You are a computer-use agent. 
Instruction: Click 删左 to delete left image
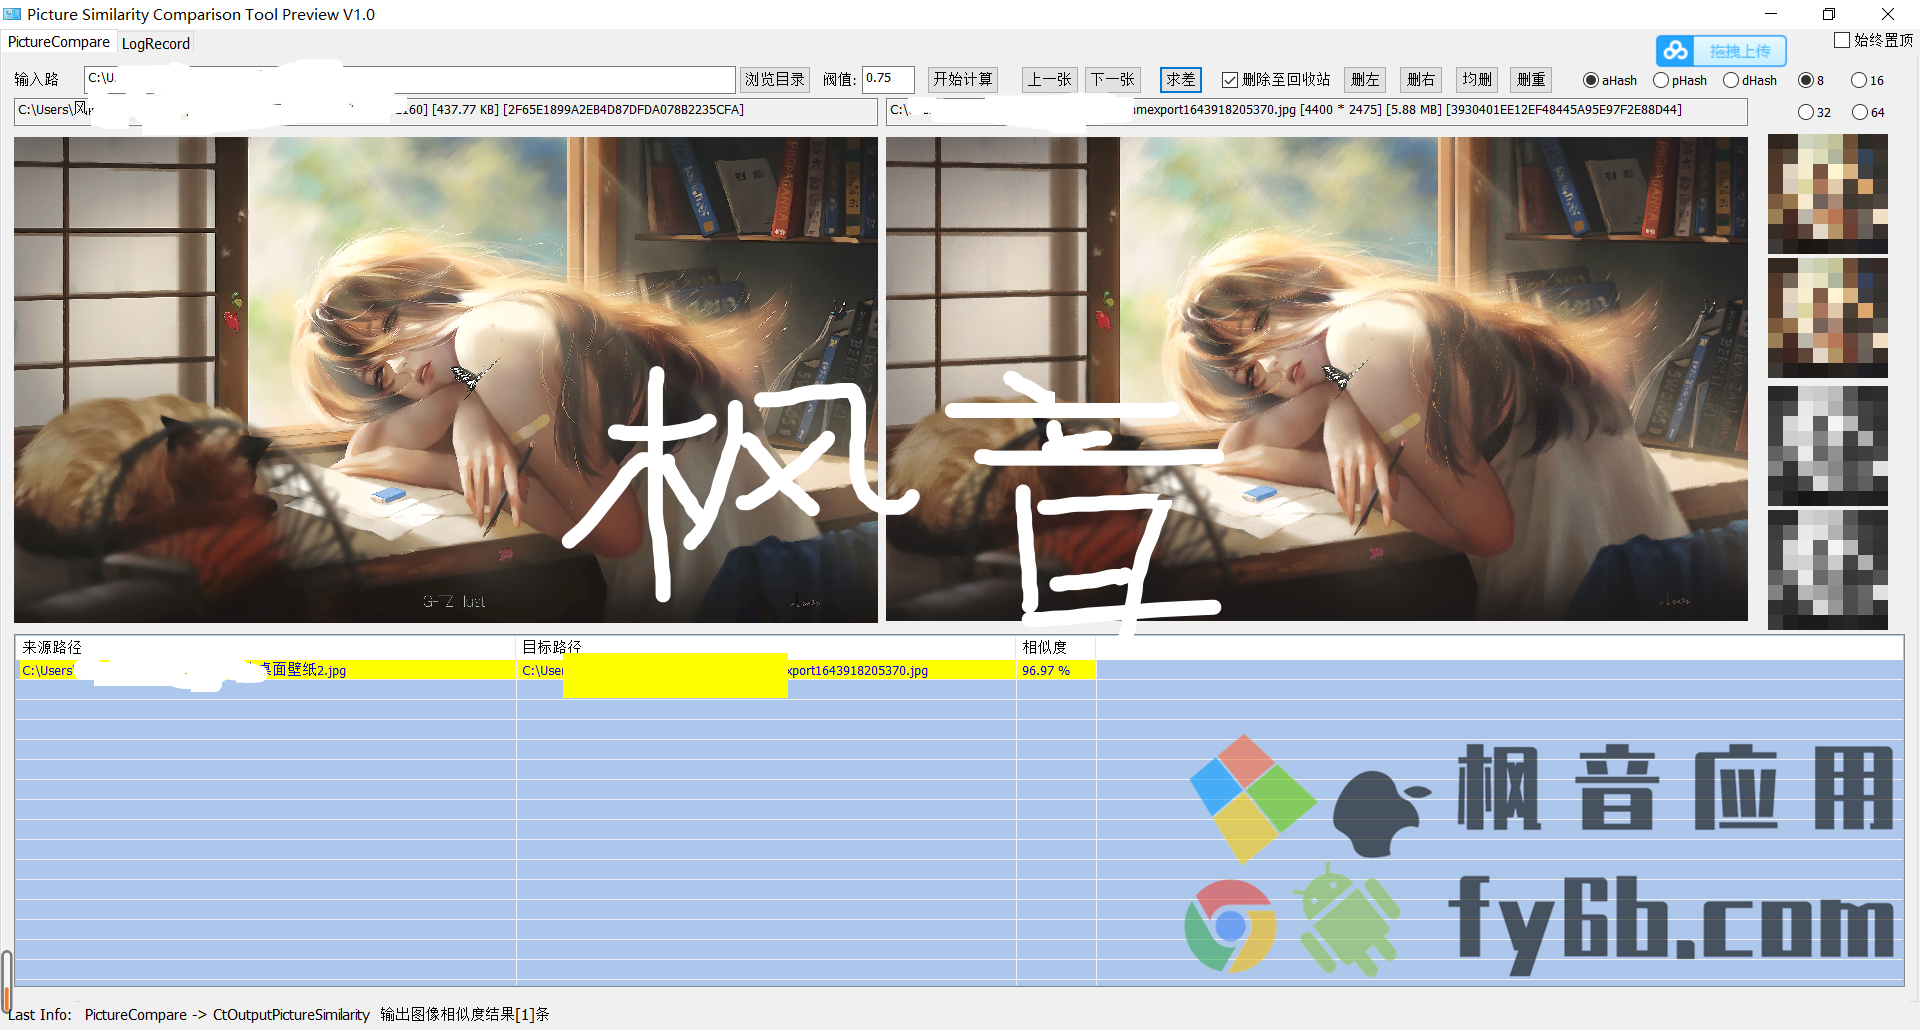click(x=1365, y=79)
